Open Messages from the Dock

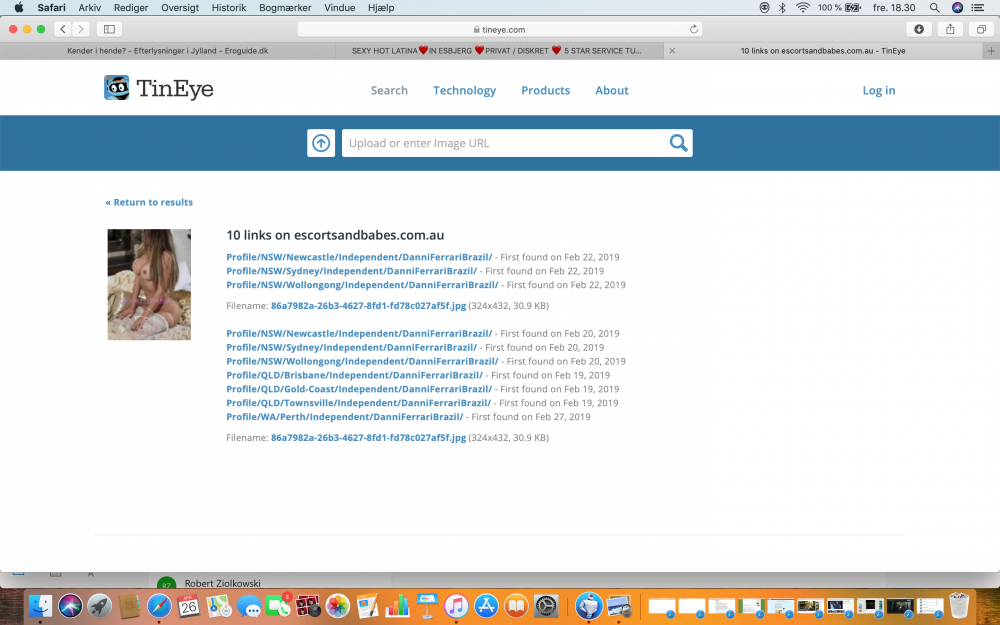(249, 605)
